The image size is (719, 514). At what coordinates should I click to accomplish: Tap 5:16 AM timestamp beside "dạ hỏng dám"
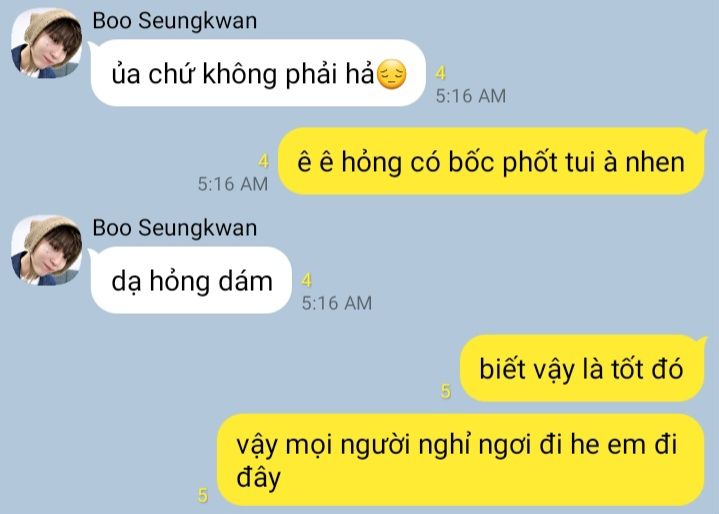pyautogui.click(x=337, y=303)
